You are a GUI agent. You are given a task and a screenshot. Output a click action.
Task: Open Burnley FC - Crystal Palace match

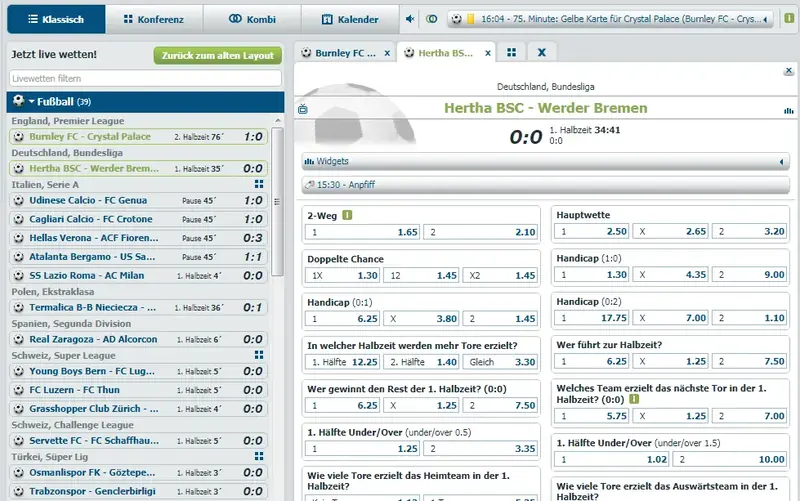(138, 137)
